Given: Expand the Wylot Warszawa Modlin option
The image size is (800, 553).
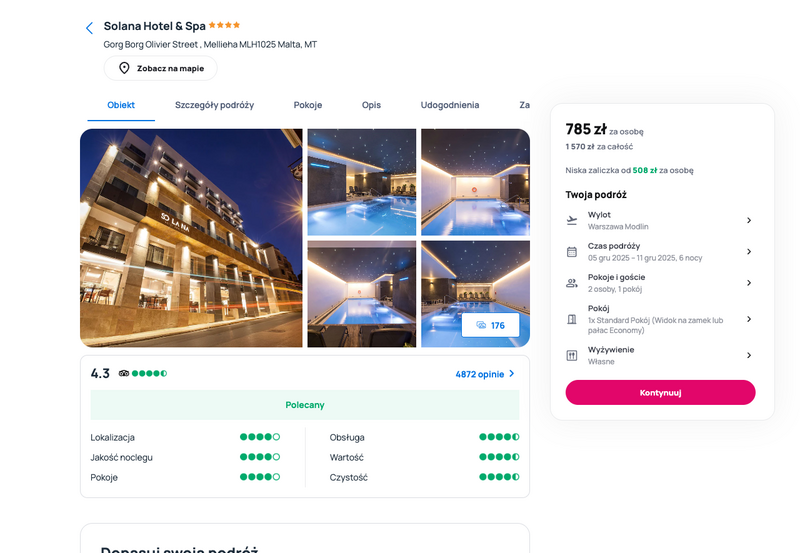Looking at the screenshot, I should coord(660,220).
